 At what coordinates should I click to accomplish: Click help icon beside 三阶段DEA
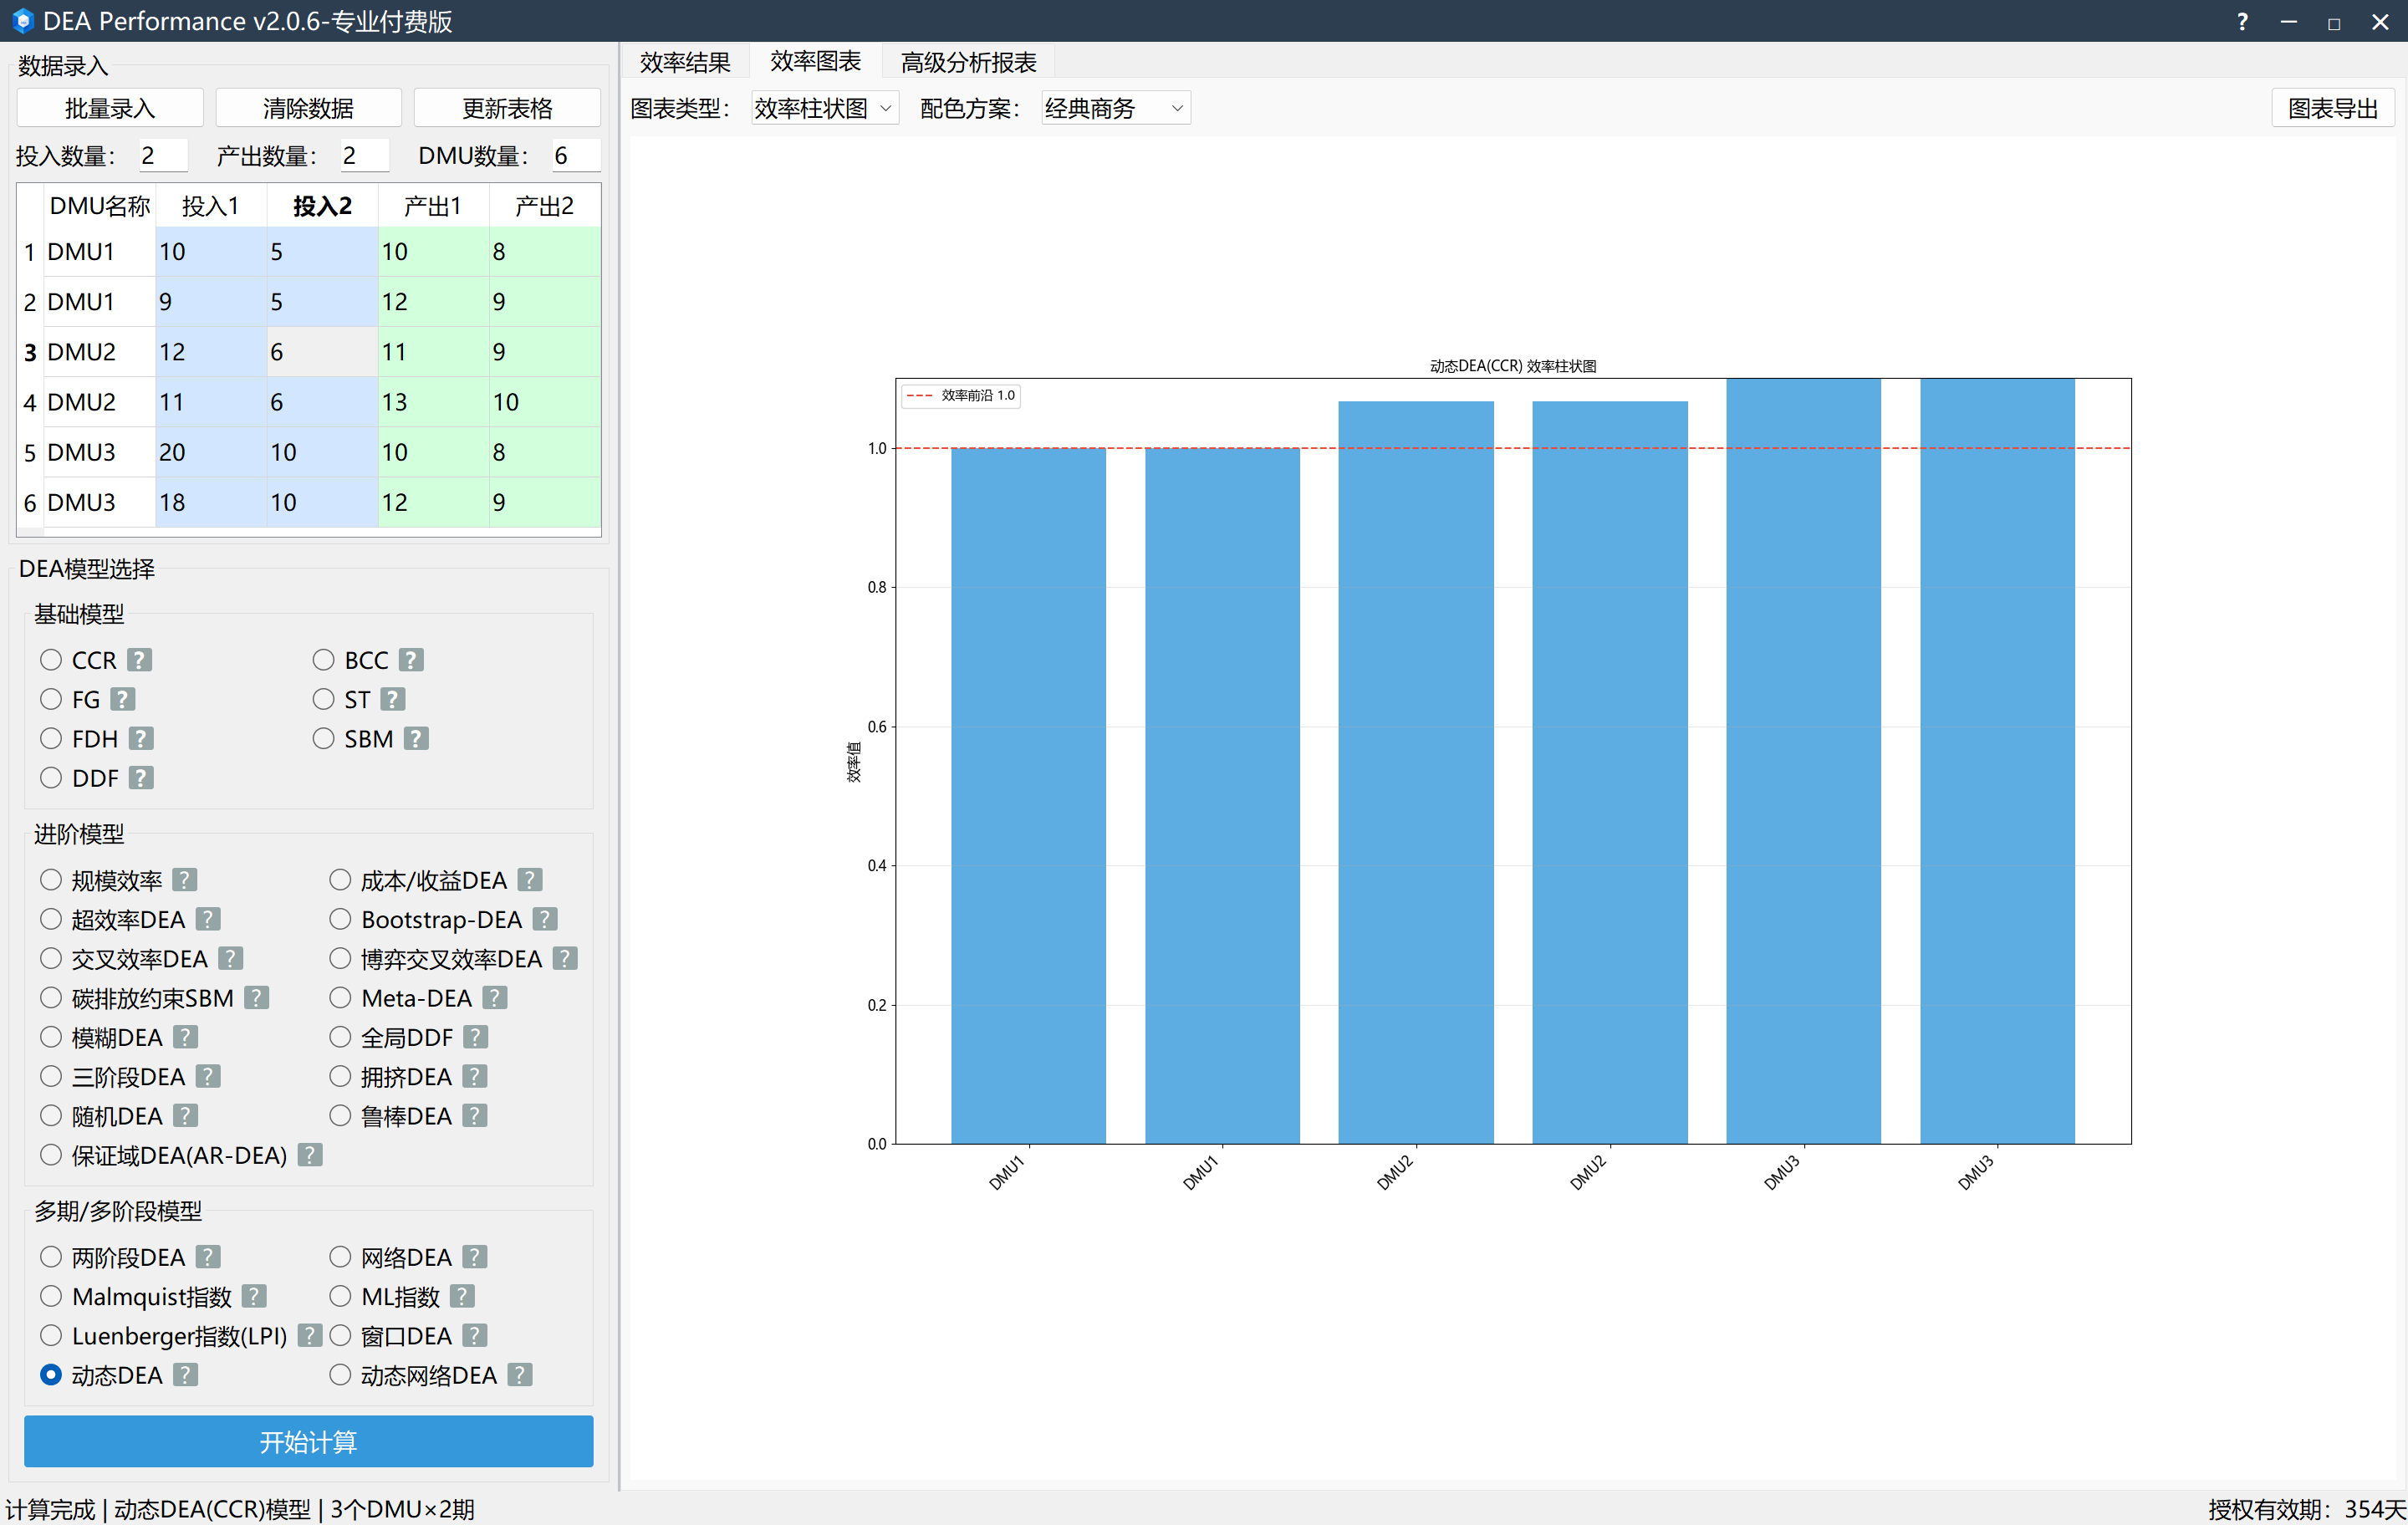coord(208,1076)
